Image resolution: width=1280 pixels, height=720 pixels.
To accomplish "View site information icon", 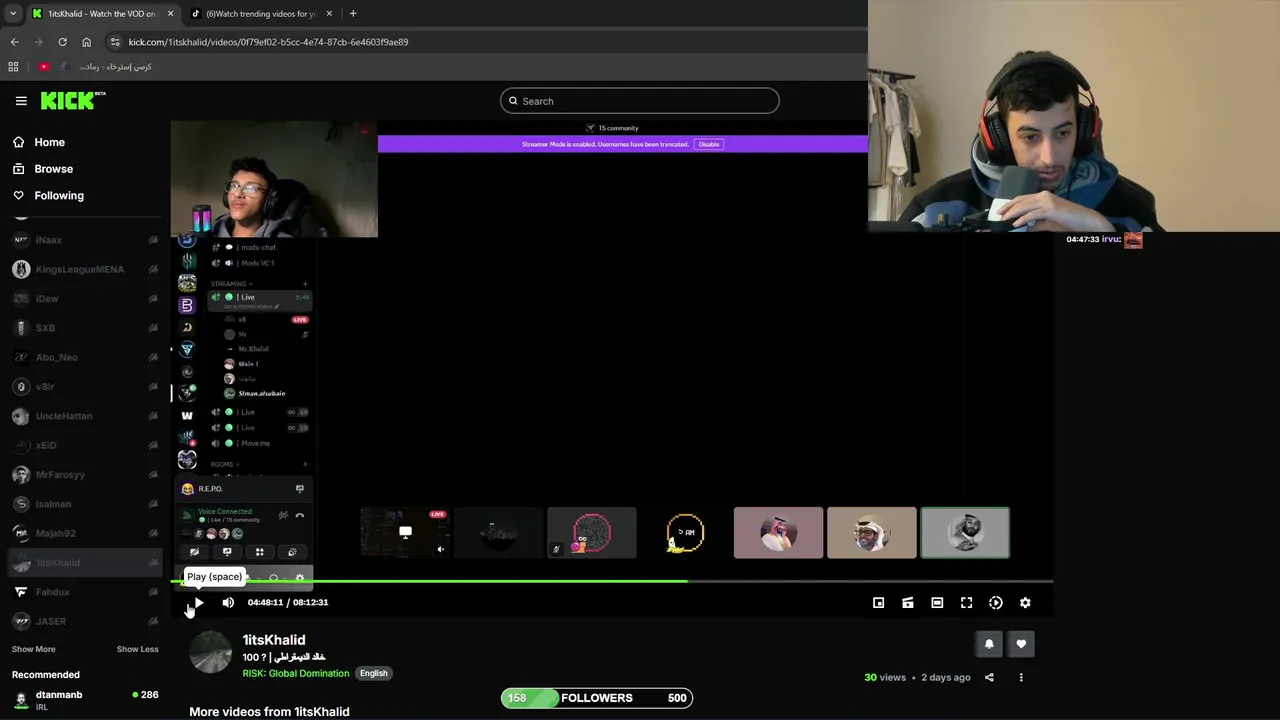I will 115,42.
